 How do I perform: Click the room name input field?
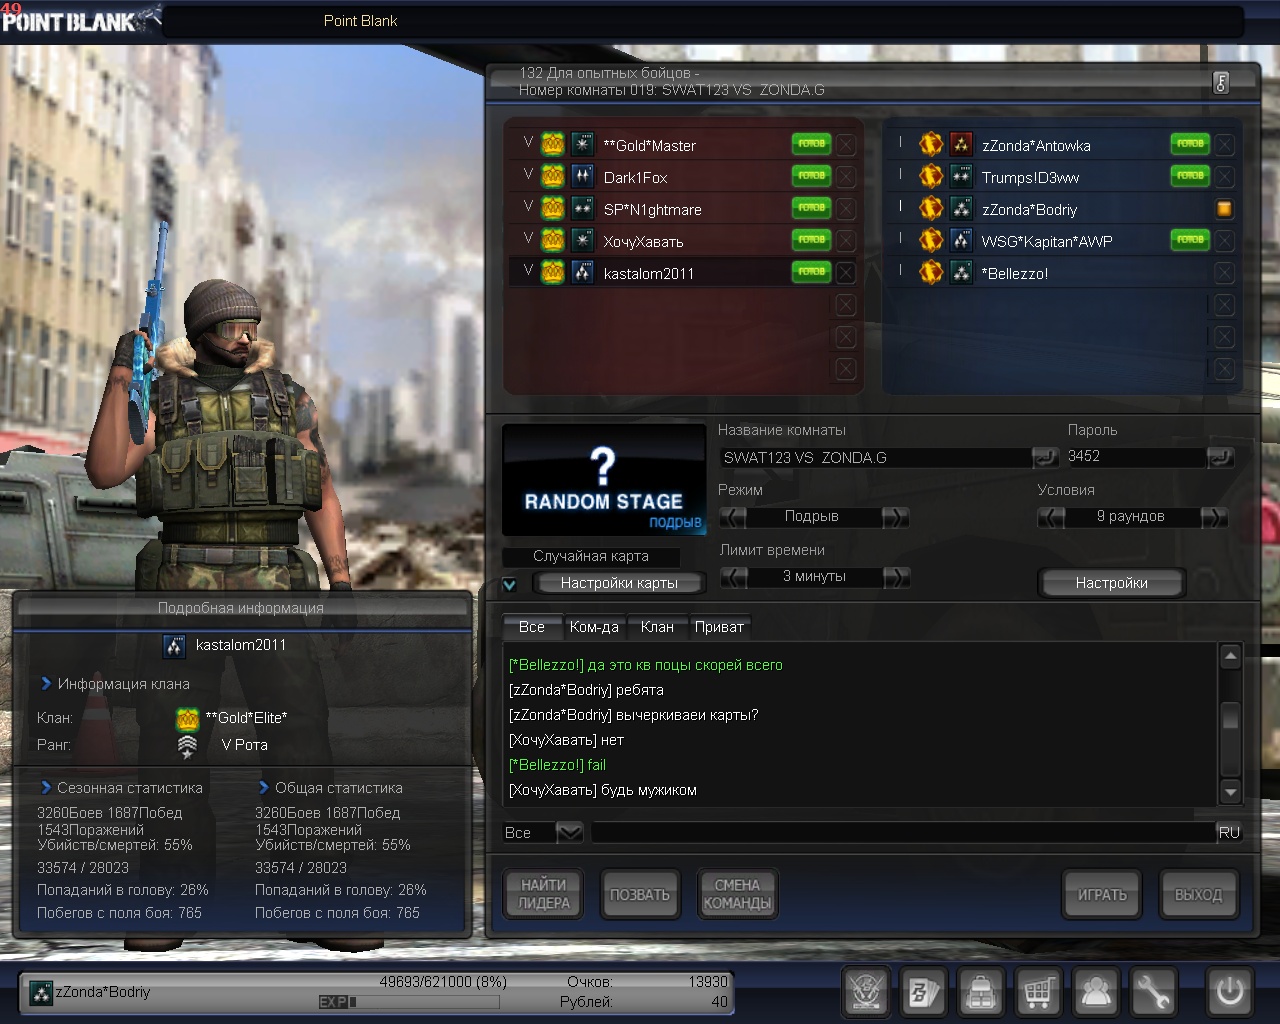(876, 457)
